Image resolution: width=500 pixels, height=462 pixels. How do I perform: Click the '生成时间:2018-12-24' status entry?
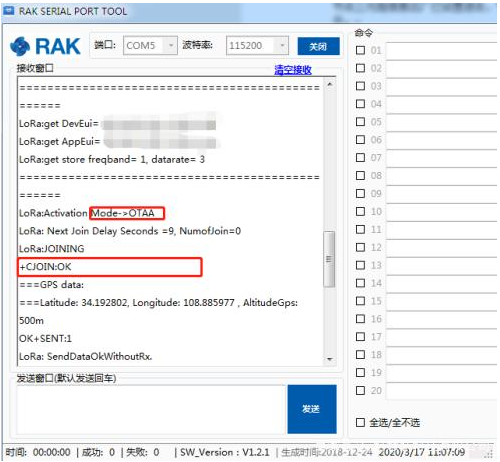[327, 452]
